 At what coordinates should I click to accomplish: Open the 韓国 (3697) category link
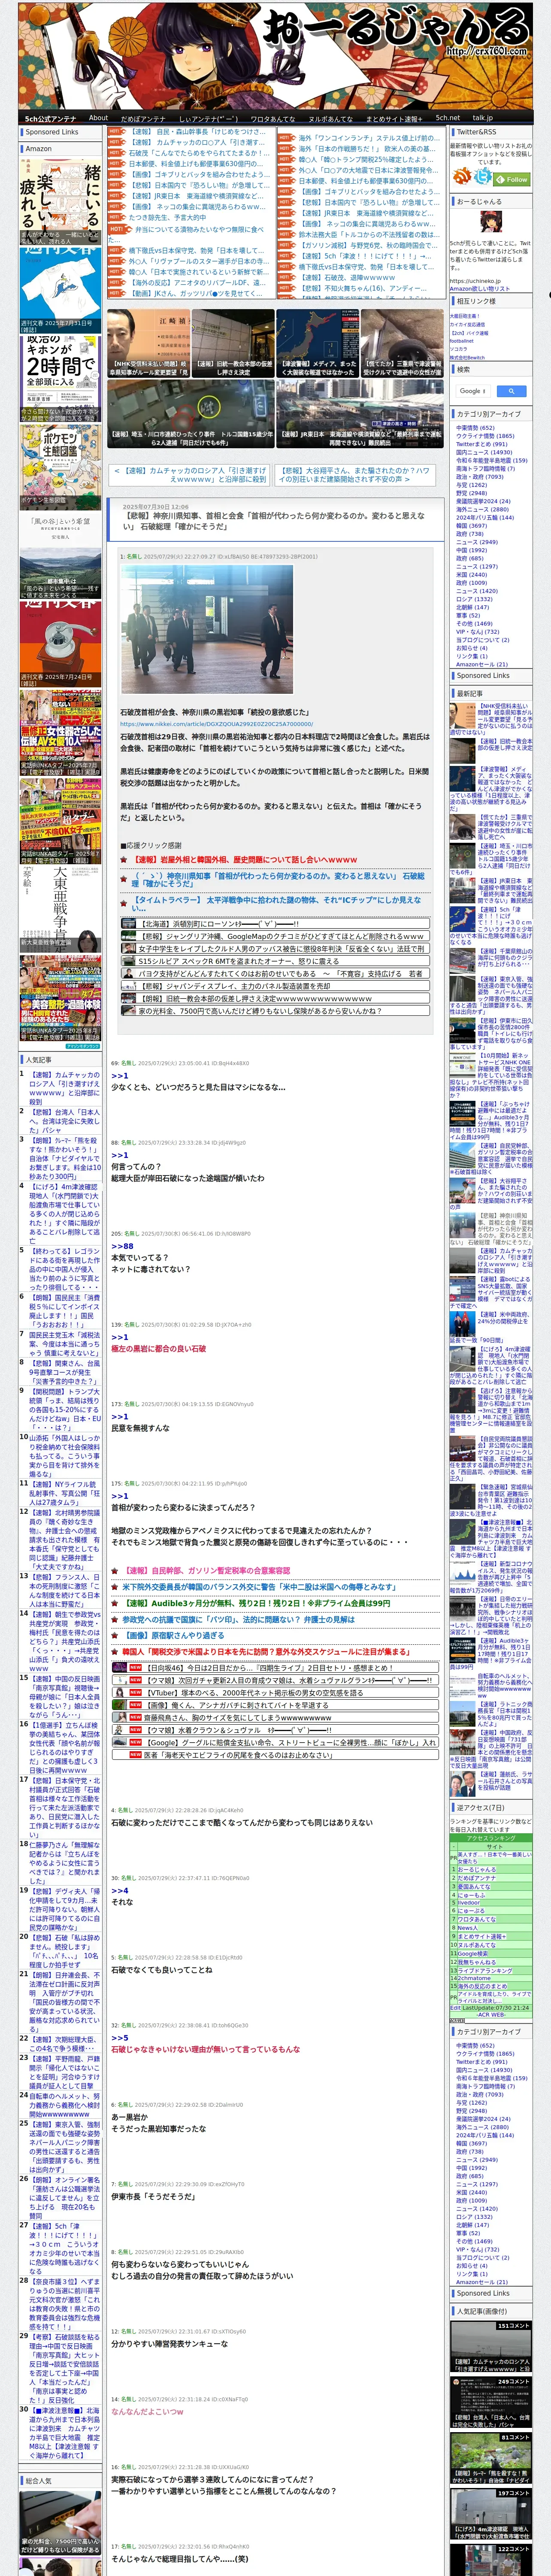472,525
